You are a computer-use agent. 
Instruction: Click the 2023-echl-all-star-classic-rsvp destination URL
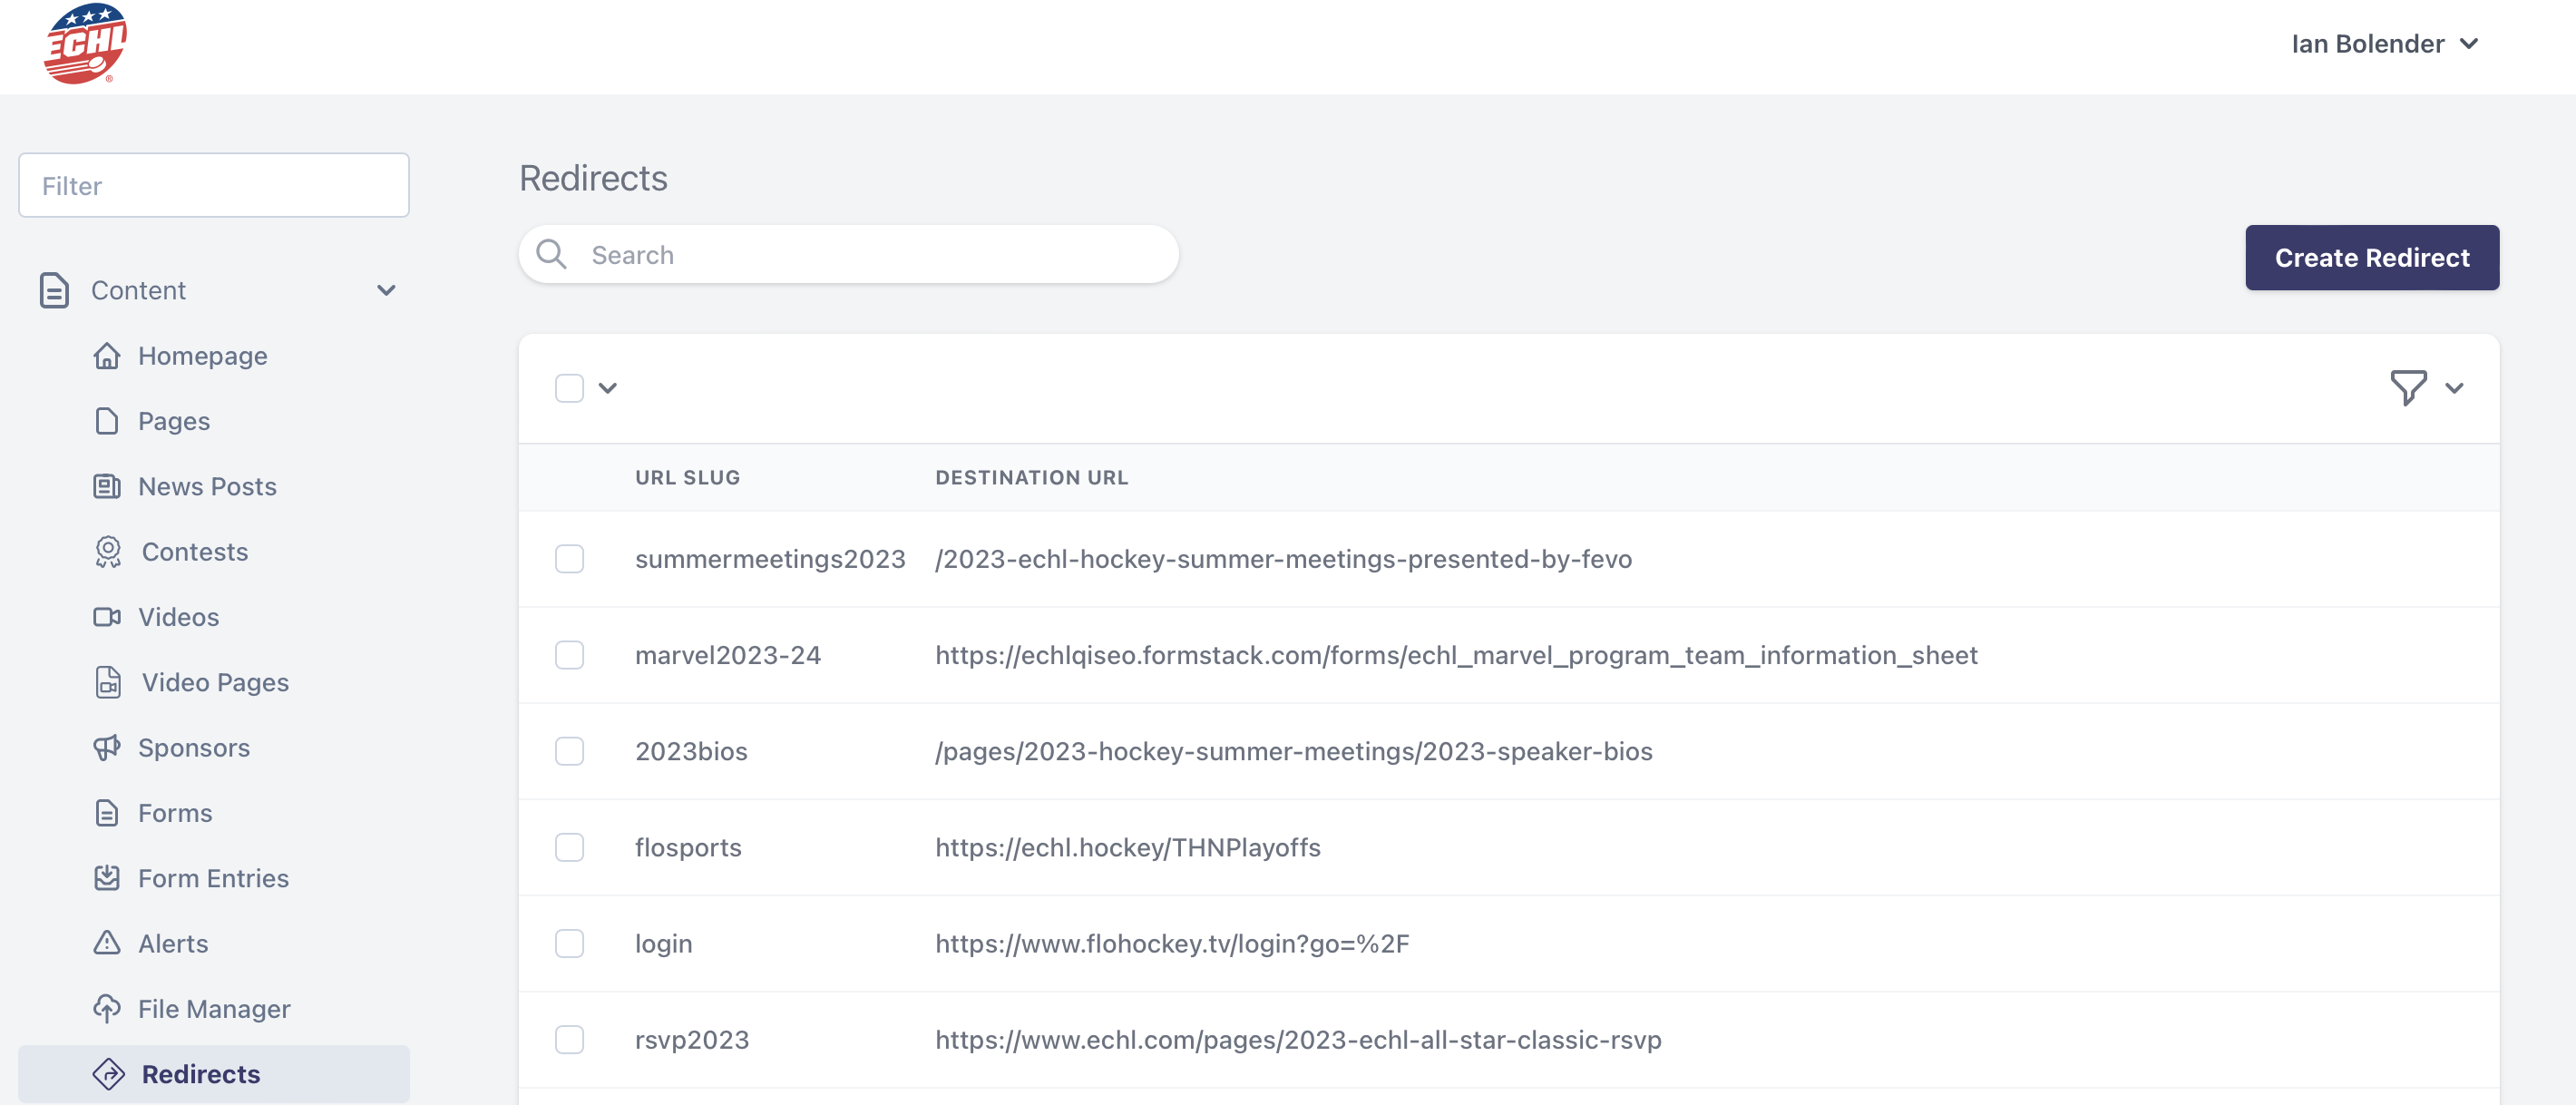(1298, 1040)
